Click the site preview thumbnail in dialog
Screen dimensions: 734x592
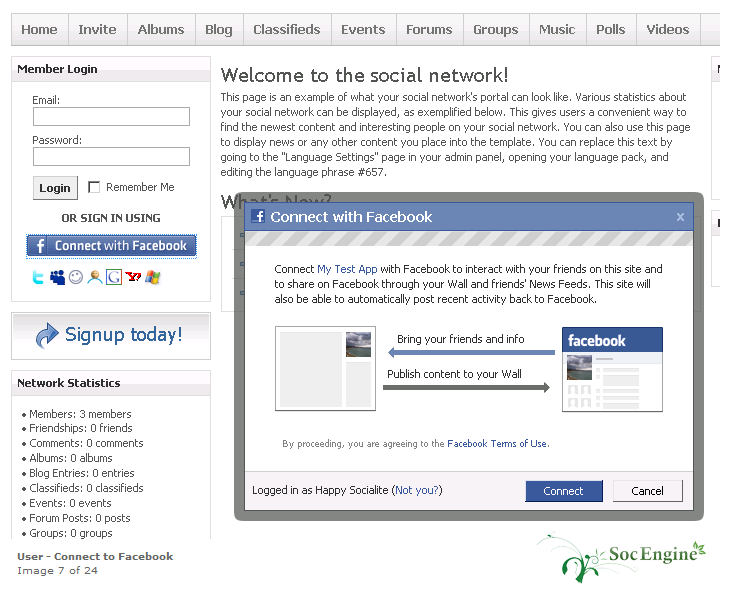tap(325, 368)
